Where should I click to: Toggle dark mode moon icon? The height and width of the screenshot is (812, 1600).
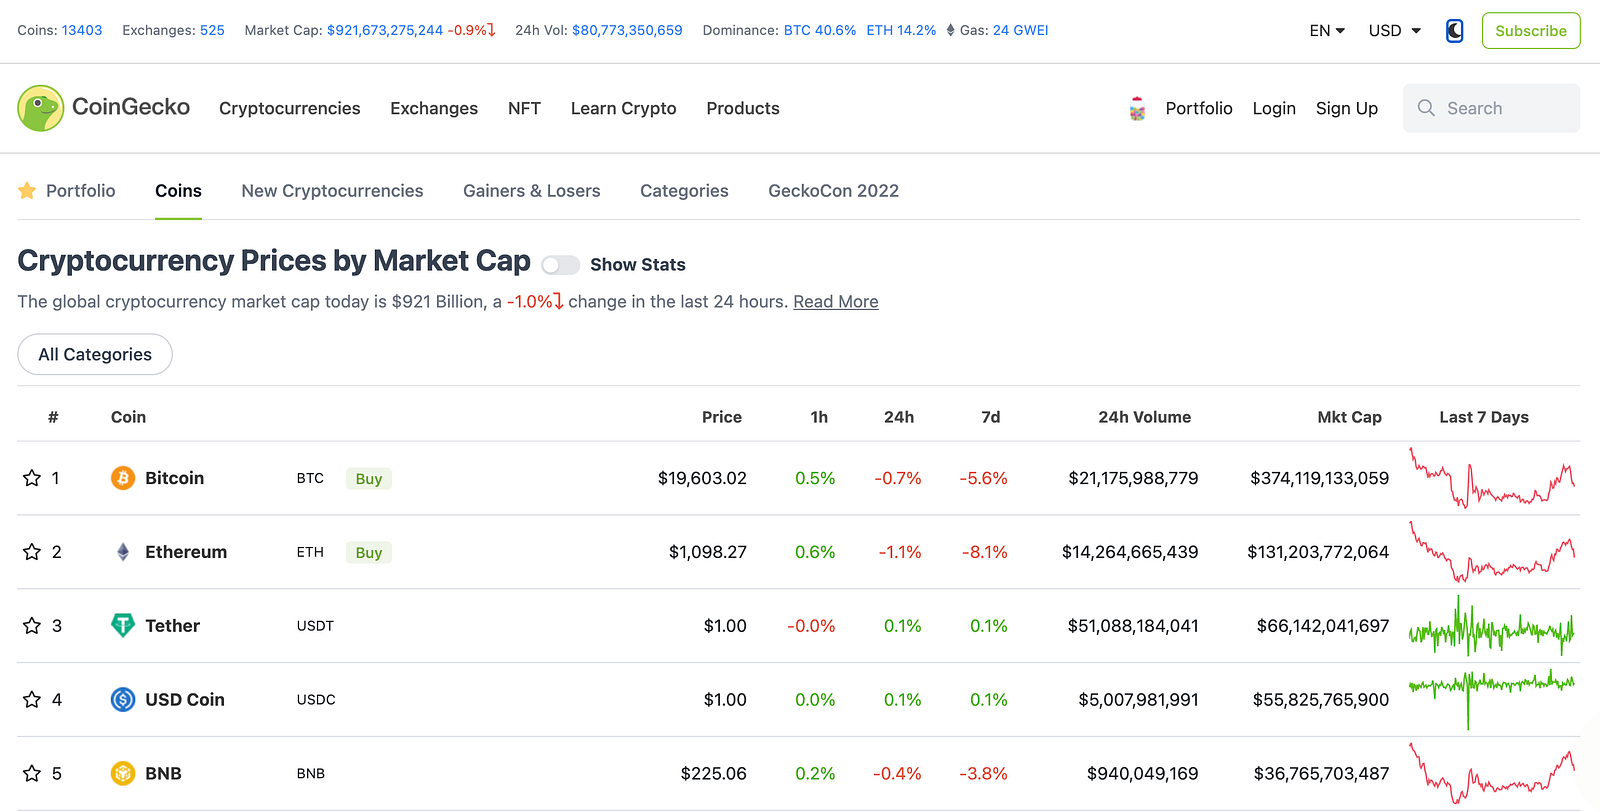click(x=1455, y=31)
